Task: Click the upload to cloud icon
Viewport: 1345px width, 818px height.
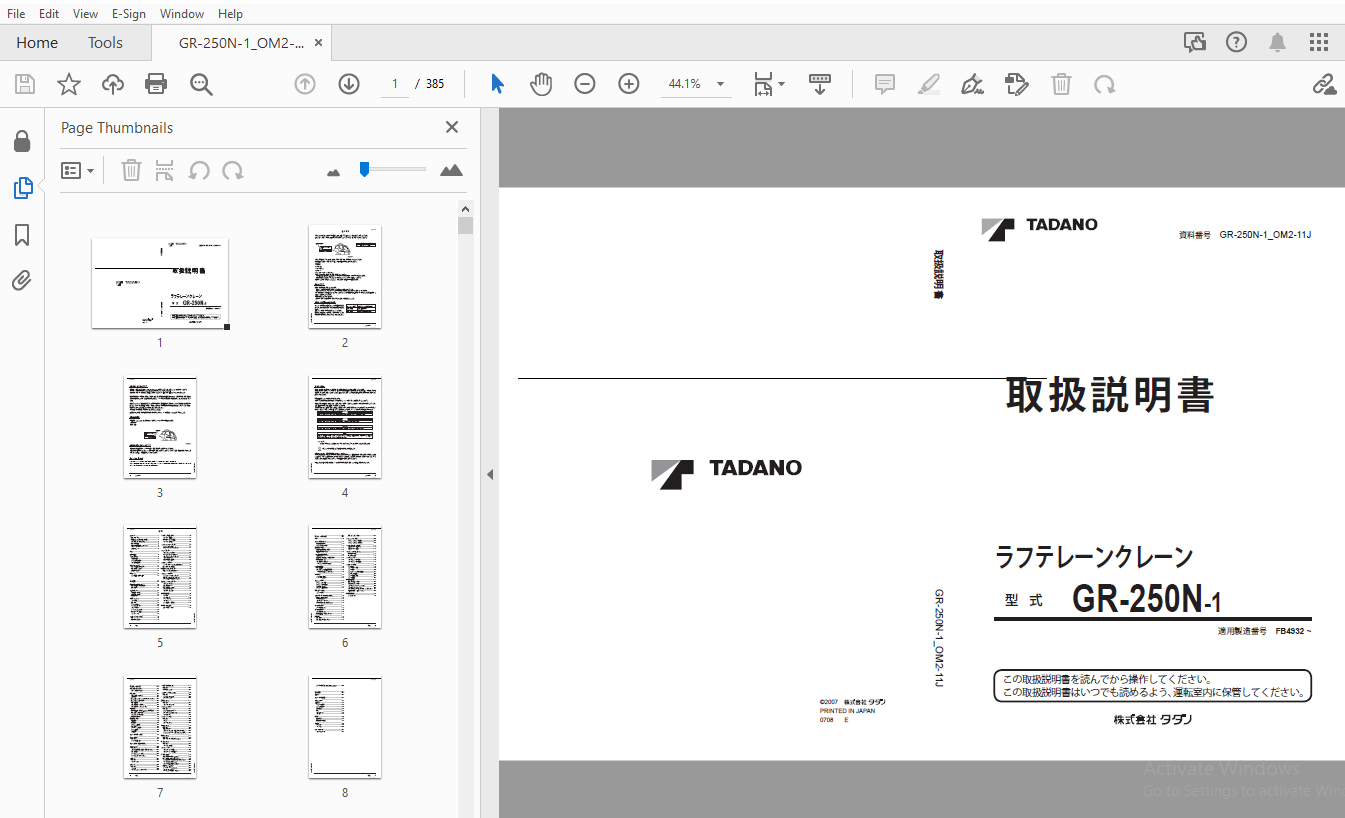Action: pyautogui.click(x=113, y=84)
